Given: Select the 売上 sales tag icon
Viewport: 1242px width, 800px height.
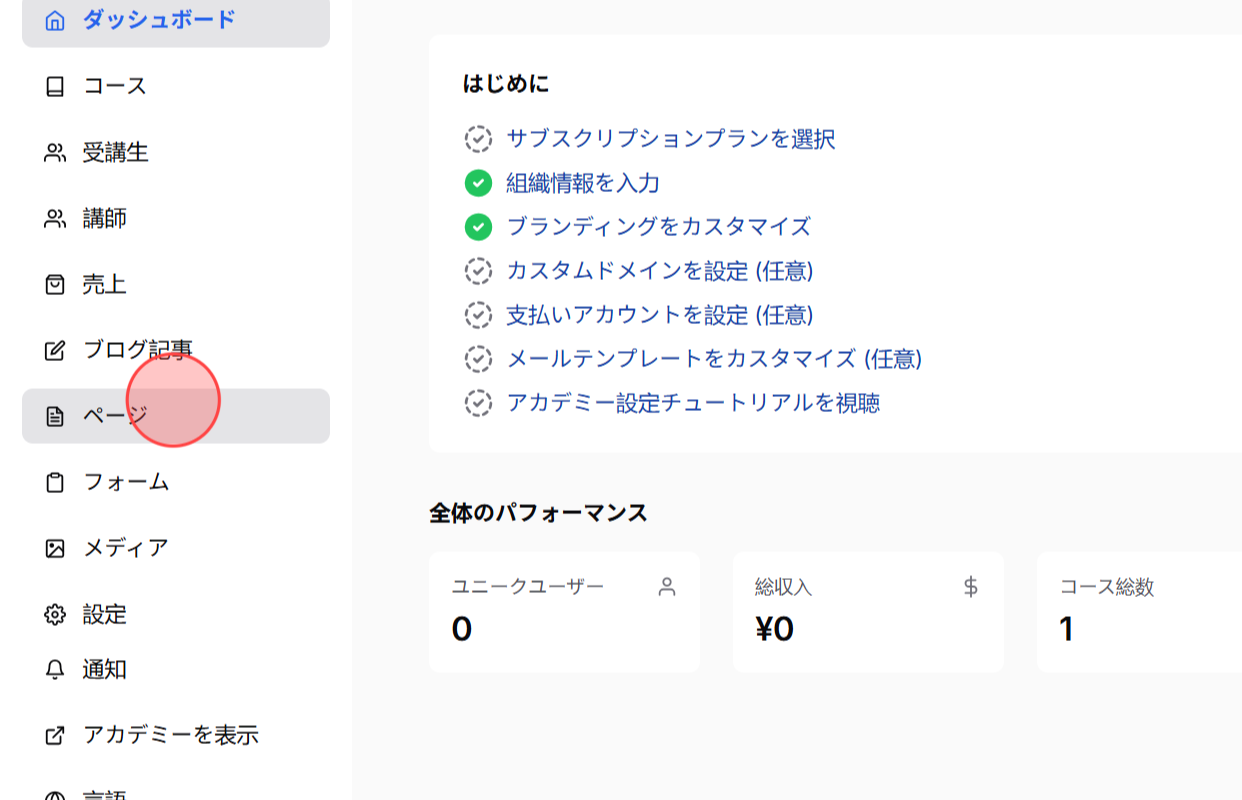Looking at the screenshot, I should pos(54,284).
